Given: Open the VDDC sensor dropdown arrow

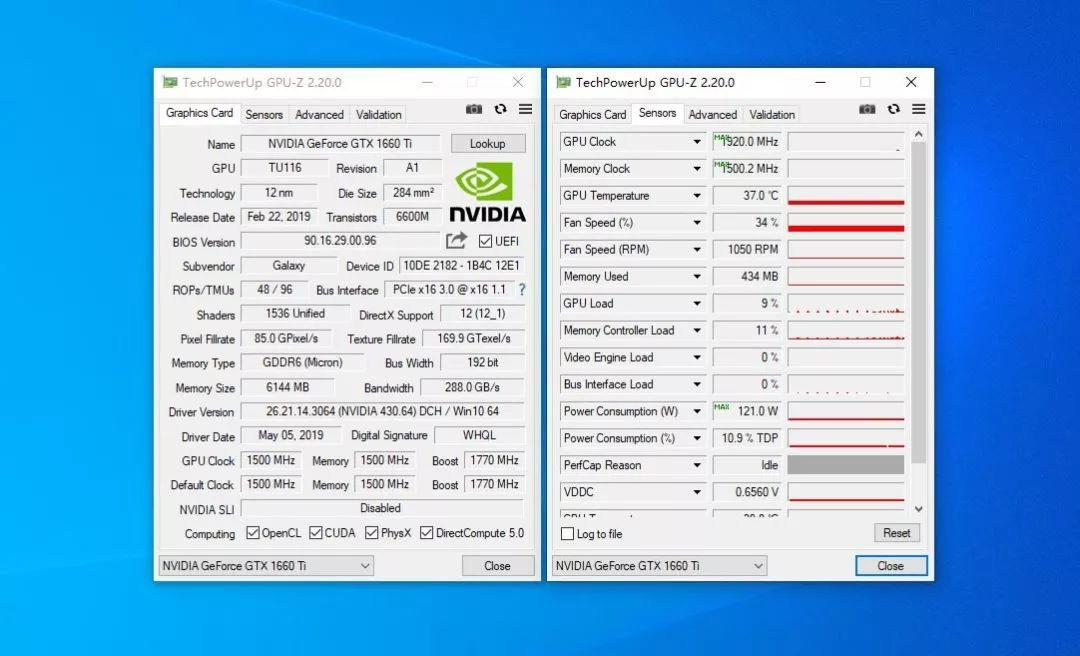Looking at the screenshot, I should (x=697, y=492).
